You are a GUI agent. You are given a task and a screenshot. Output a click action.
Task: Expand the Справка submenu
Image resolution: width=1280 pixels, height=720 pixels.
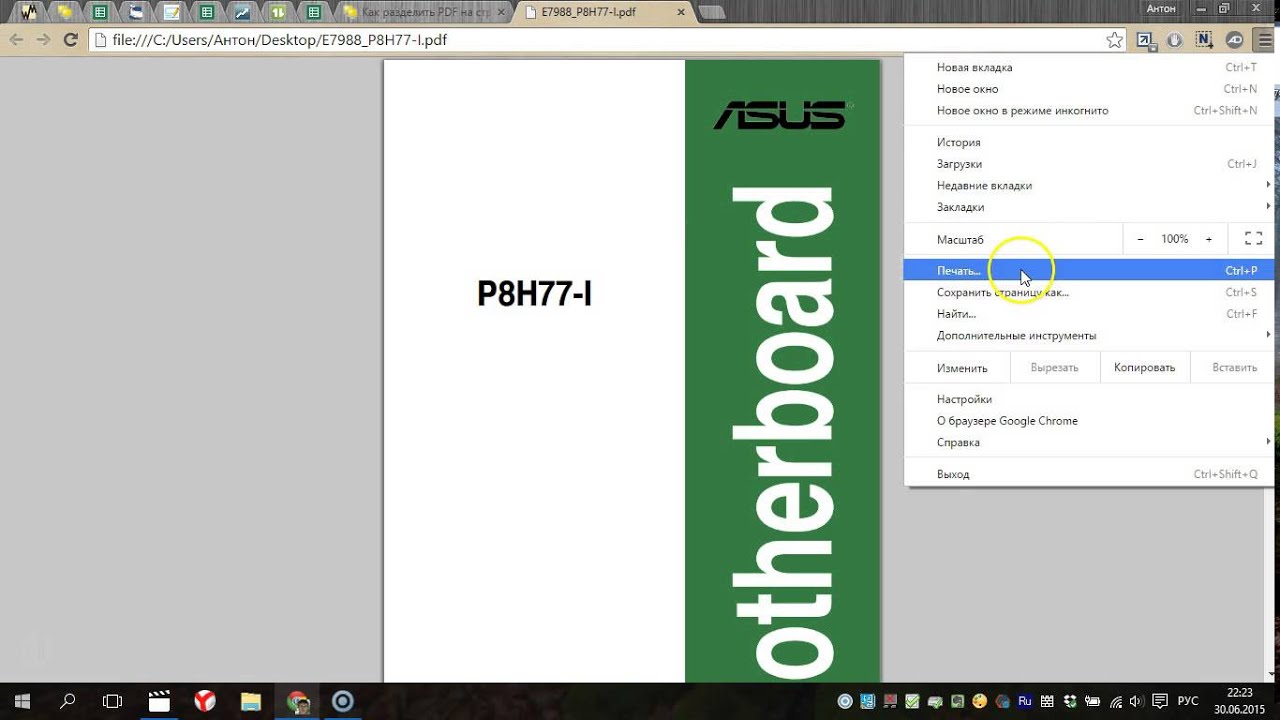(x=1089, y=442)
